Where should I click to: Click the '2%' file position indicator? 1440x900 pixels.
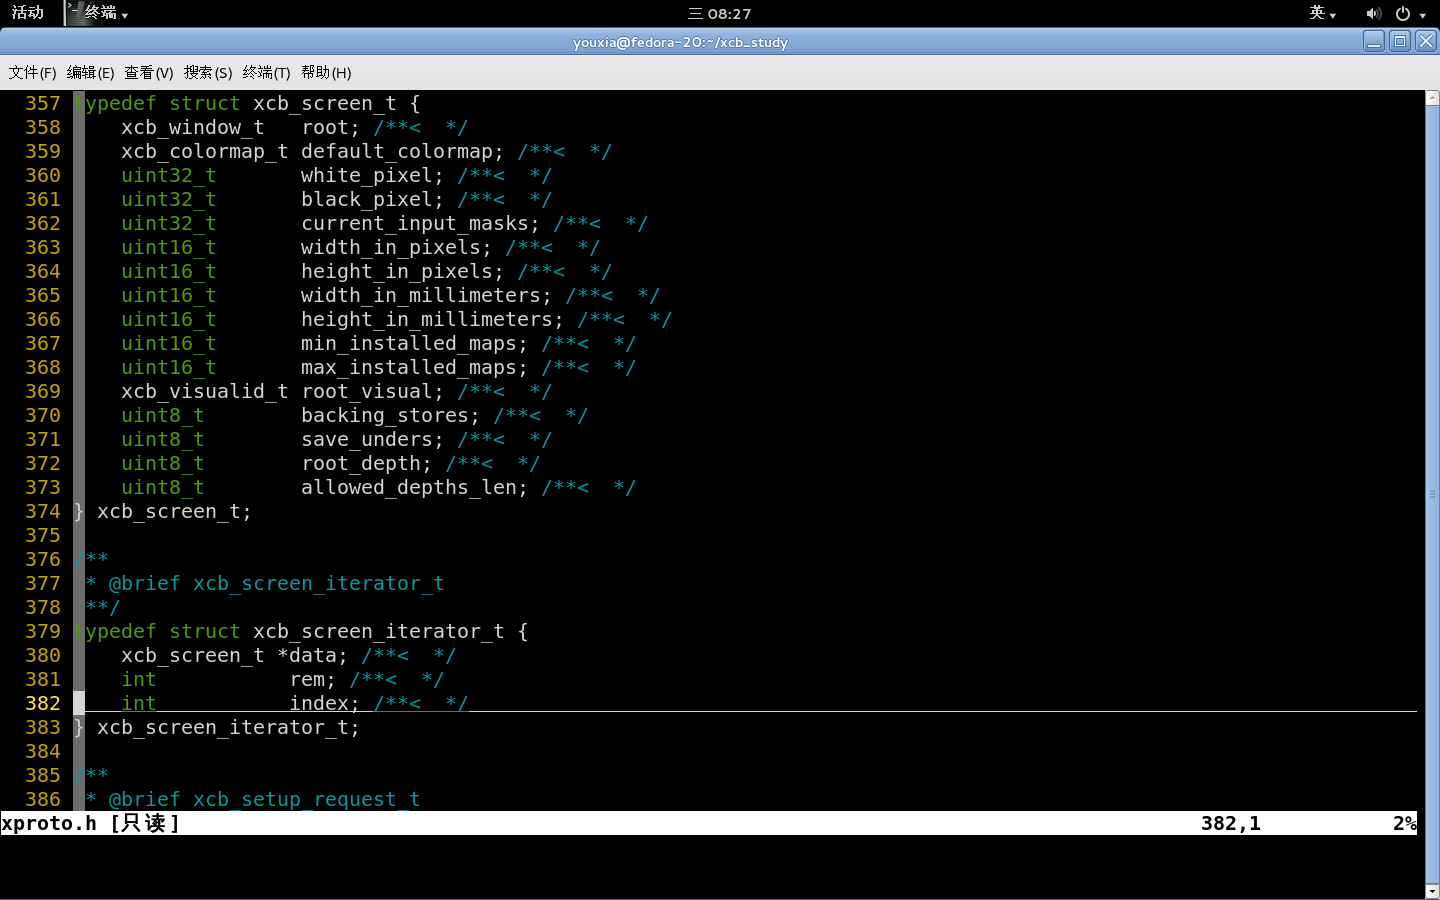[x=1405, y=823]
